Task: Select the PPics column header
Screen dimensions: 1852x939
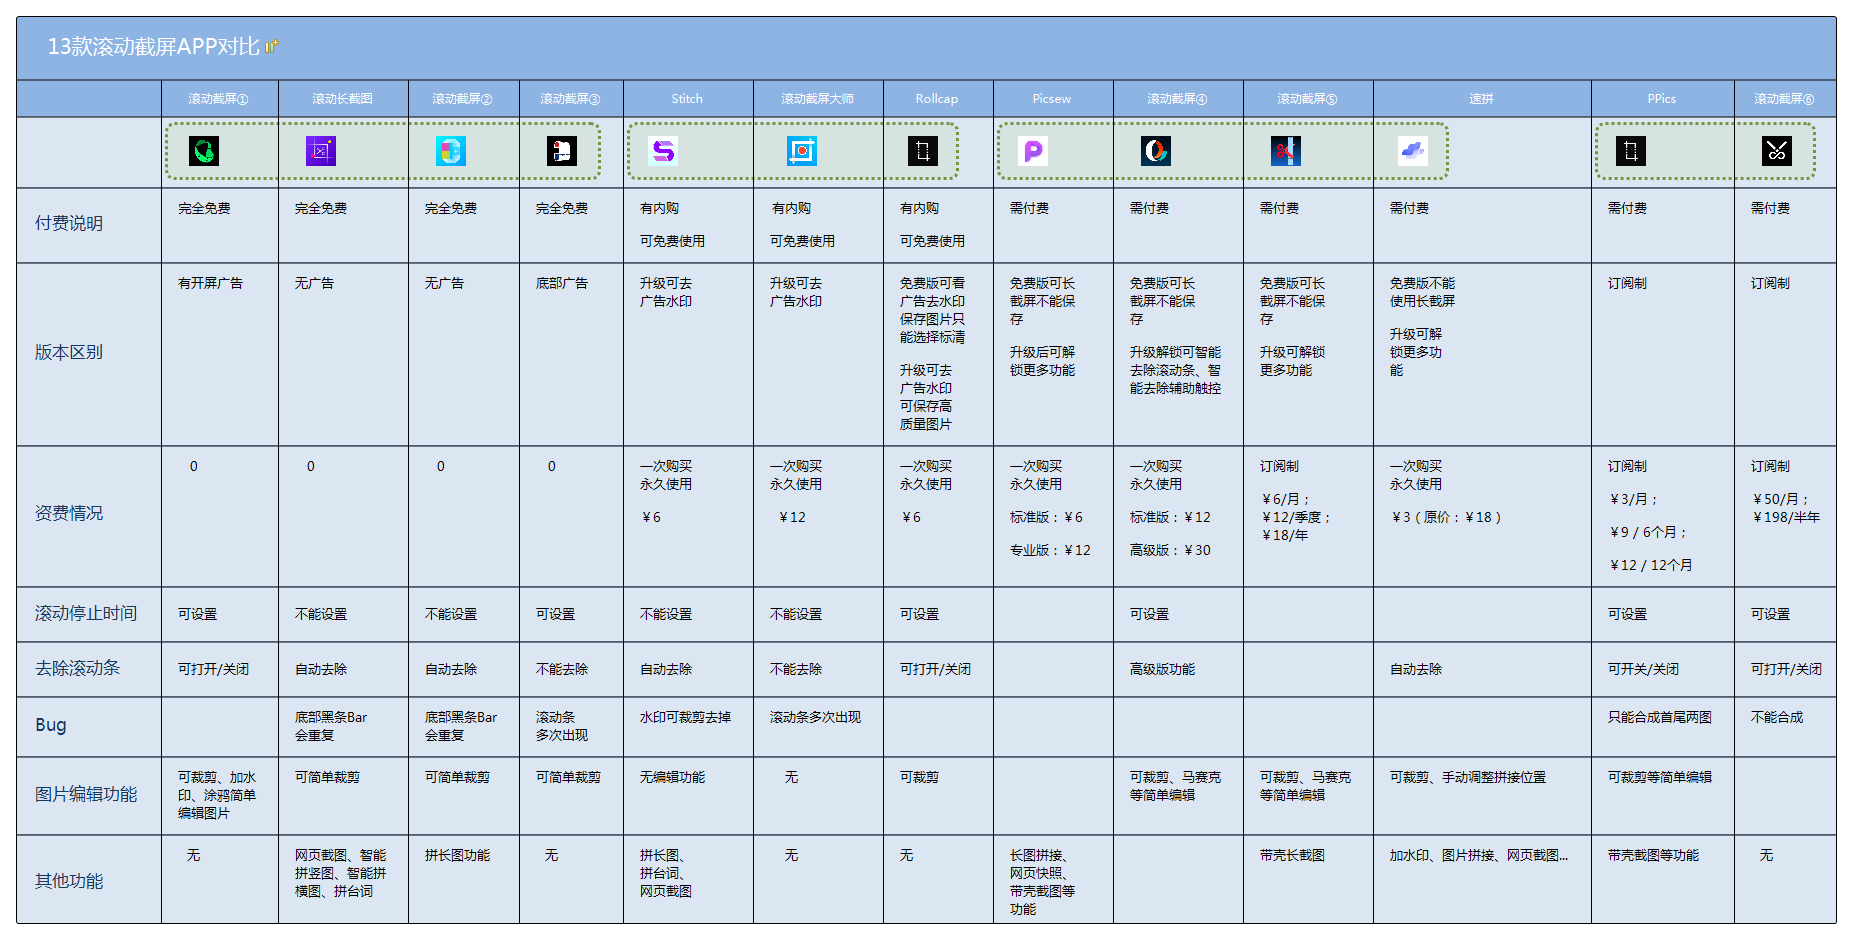Action: click(1662, 99)
